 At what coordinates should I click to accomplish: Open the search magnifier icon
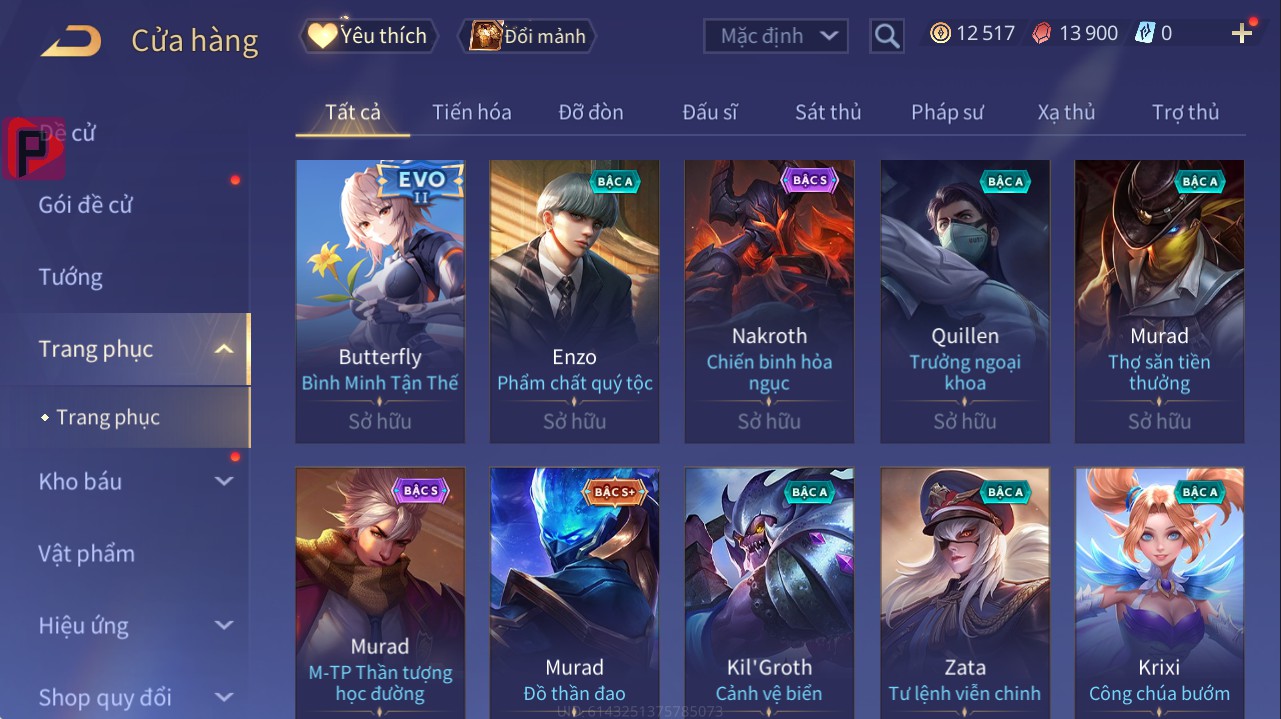[x=886, y=36]
